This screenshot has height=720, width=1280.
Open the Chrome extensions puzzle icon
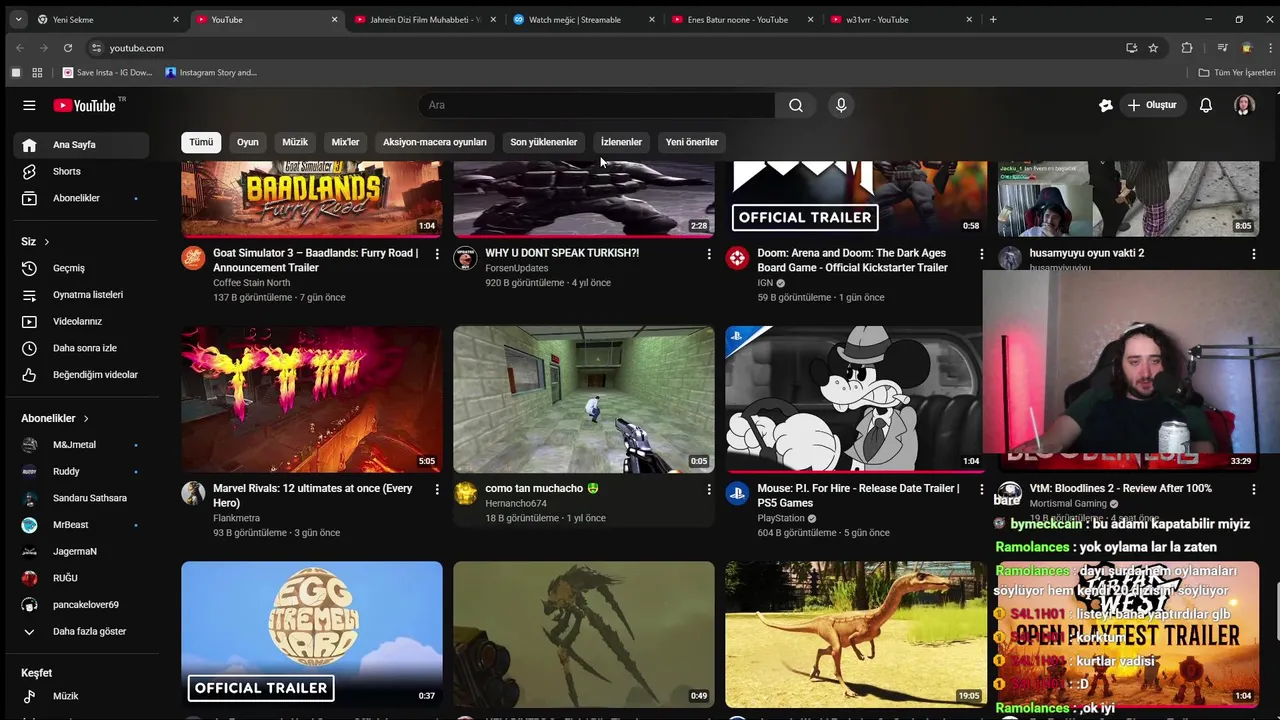pos(1187,48)
